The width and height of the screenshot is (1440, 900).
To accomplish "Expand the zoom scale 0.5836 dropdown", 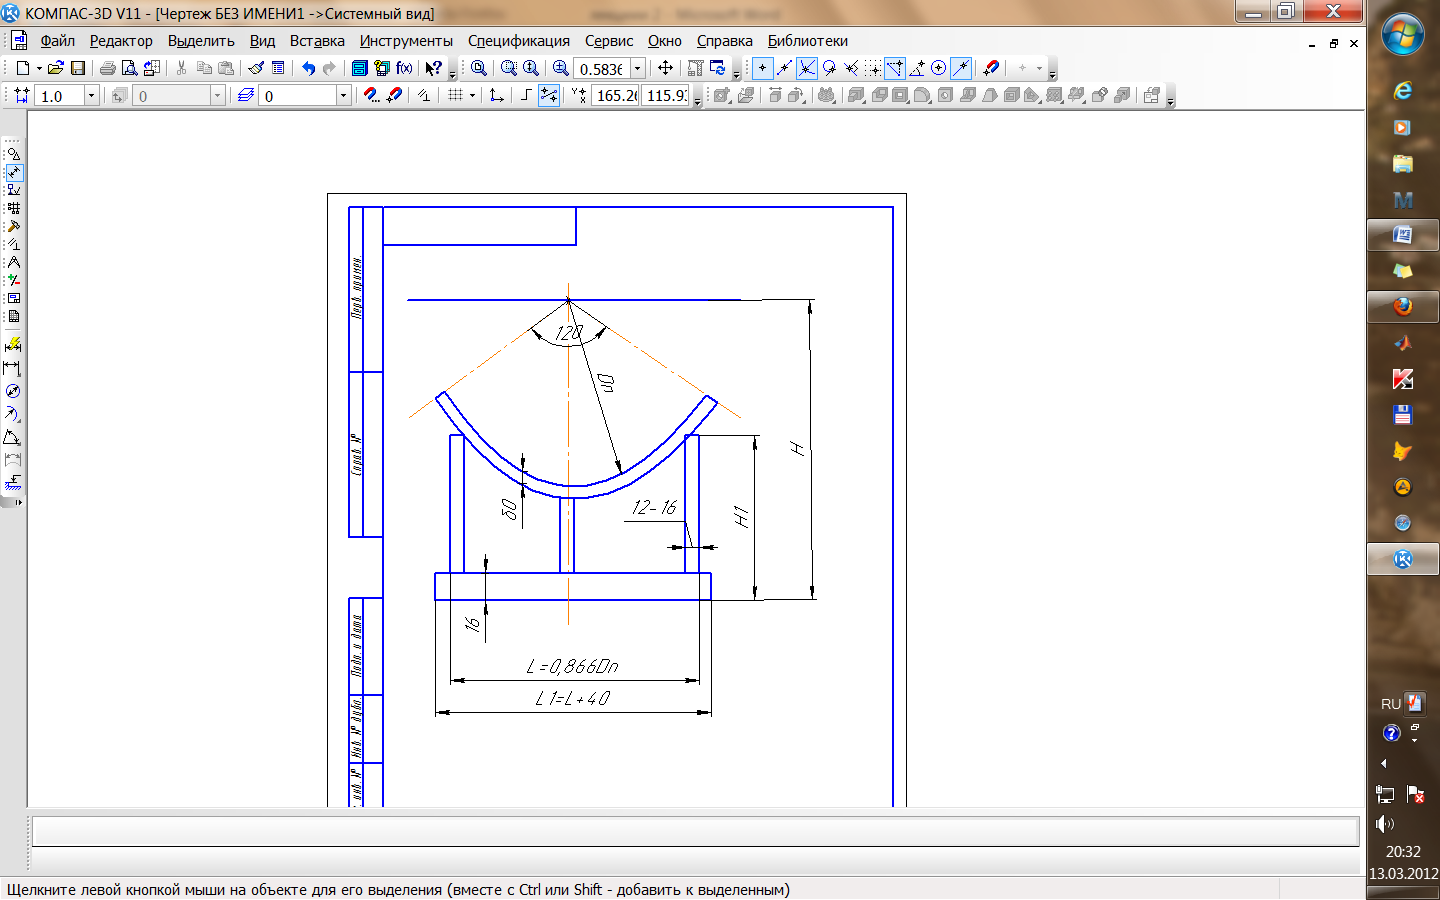I will point(638,68).
